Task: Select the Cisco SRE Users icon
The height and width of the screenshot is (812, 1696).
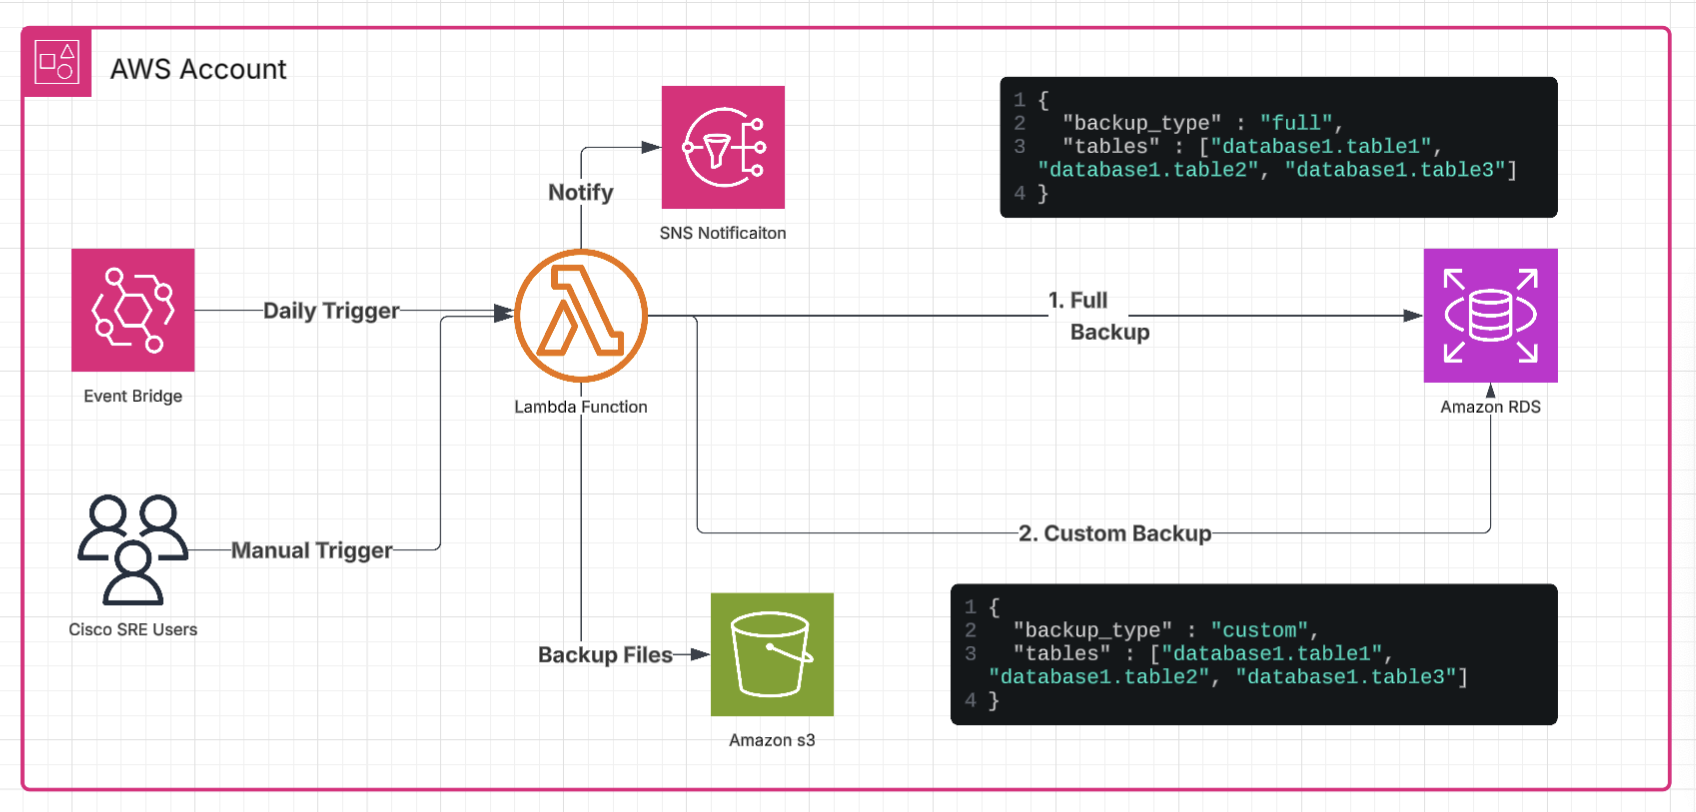Action: (133, 550)
